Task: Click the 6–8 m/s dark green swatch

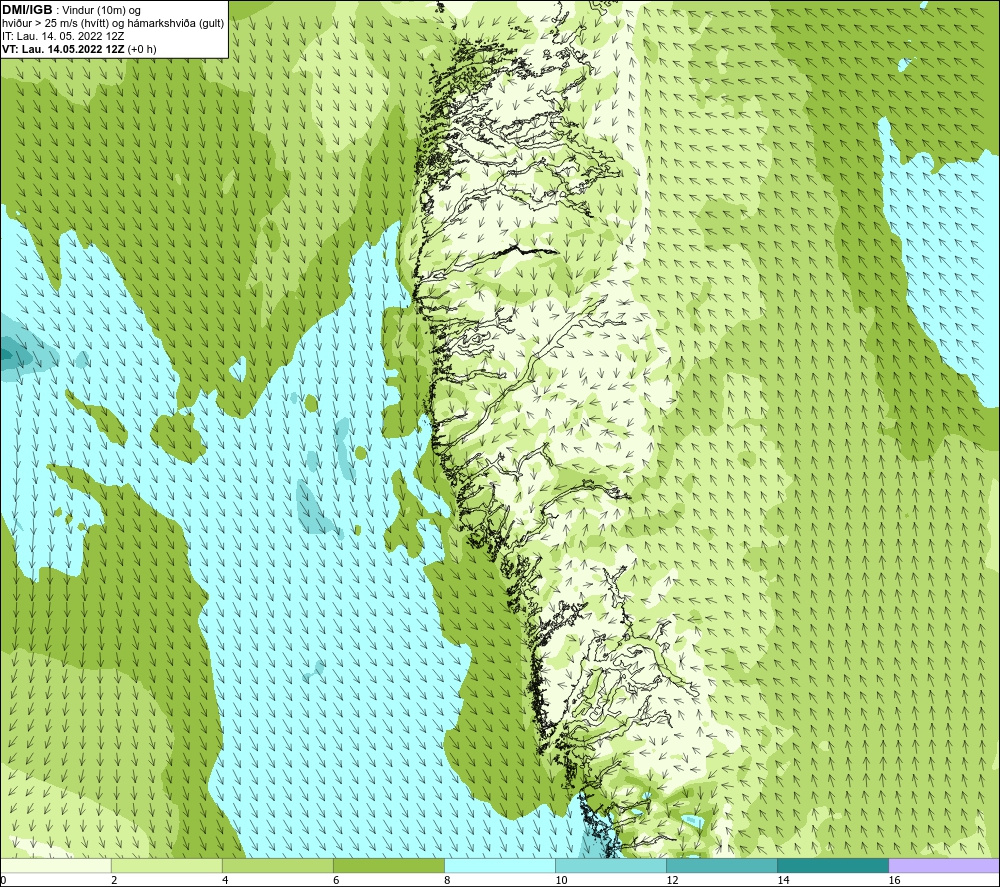Action: click(x=388, y=866)
